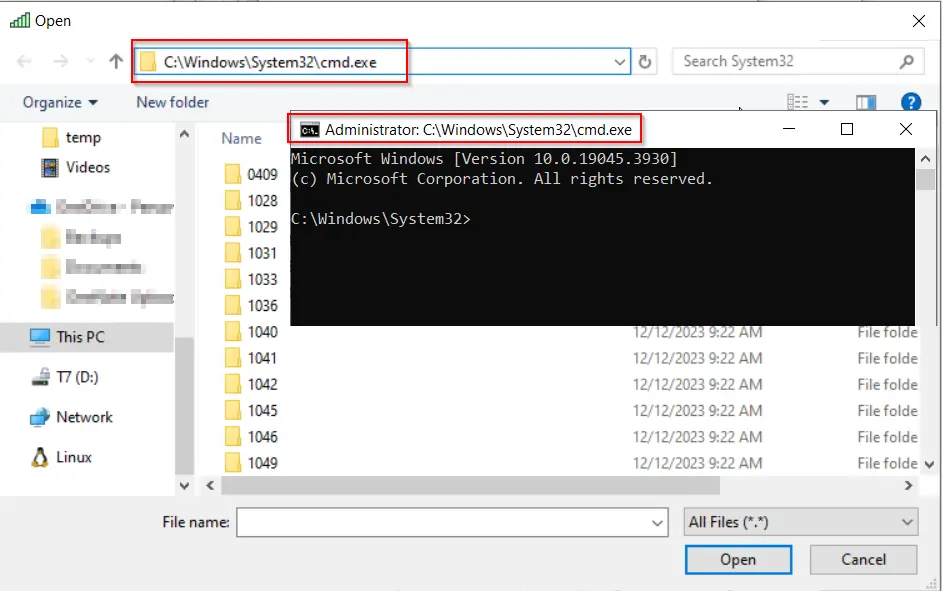This screenshot has width=943, height=591.
Task: Close the Open dialog
Action: pos(918,22)
